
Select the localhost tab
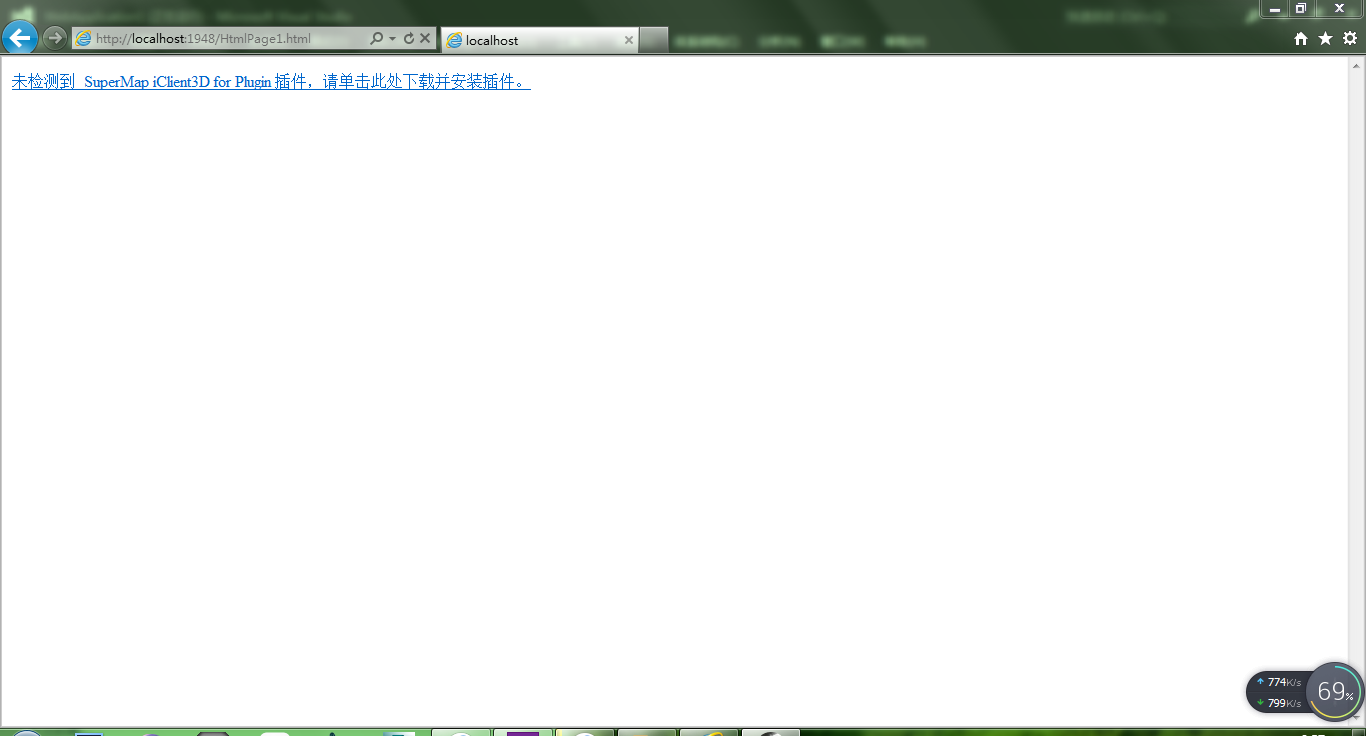pos(539,40)
